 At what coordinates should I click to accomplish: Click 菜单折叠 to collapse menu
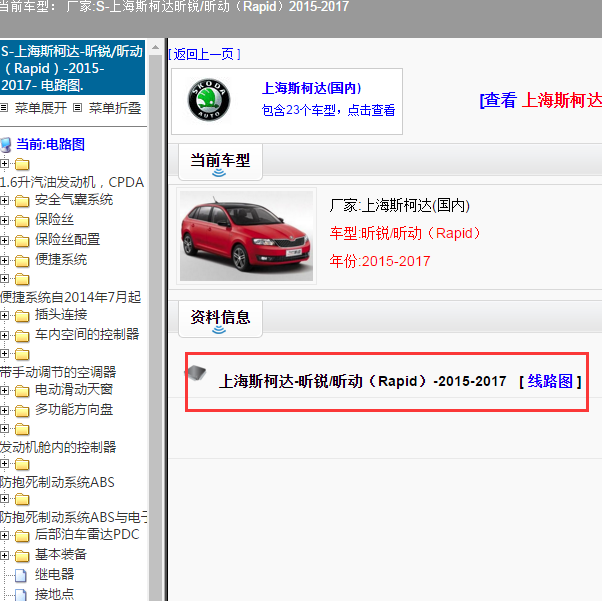tap(115, 108)
